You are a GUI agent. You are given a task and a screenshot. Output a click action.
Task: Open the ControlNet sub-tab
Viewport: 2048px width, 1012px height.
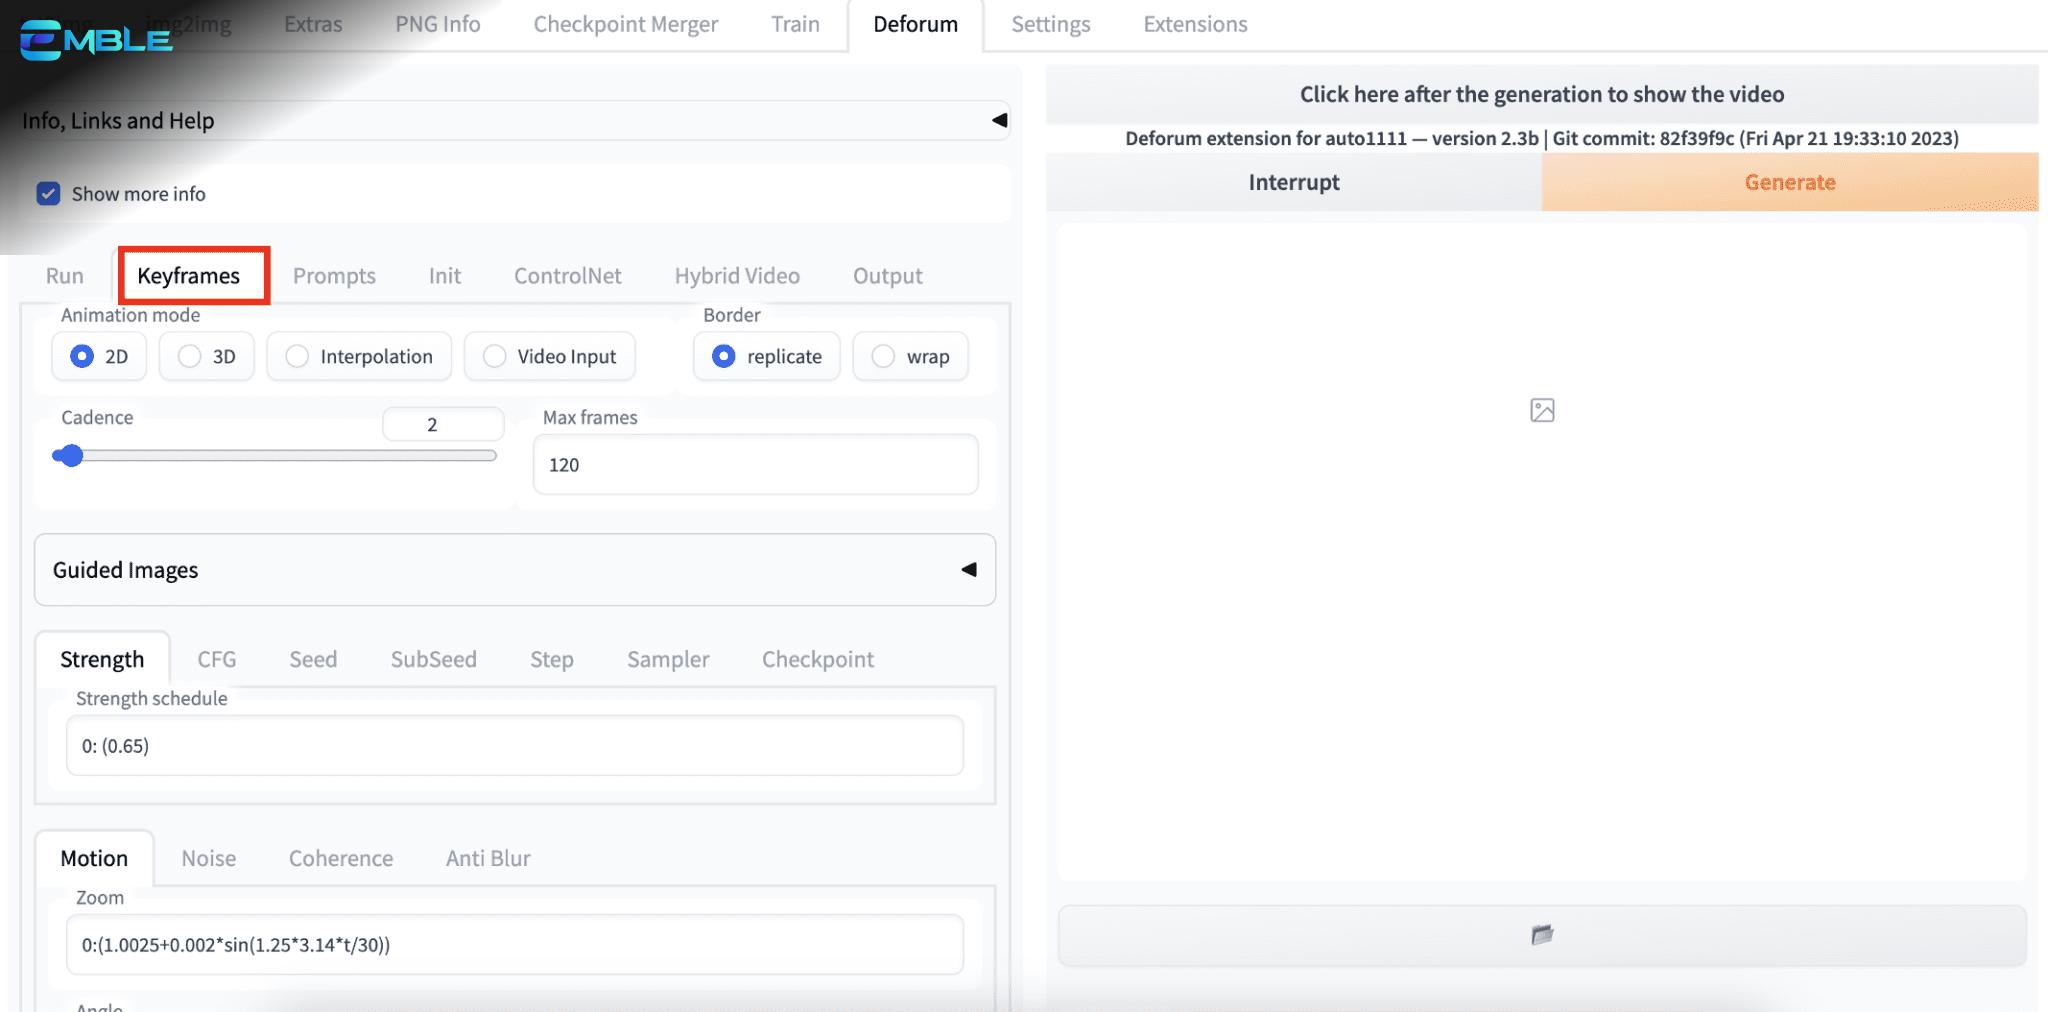coord(568,276)
